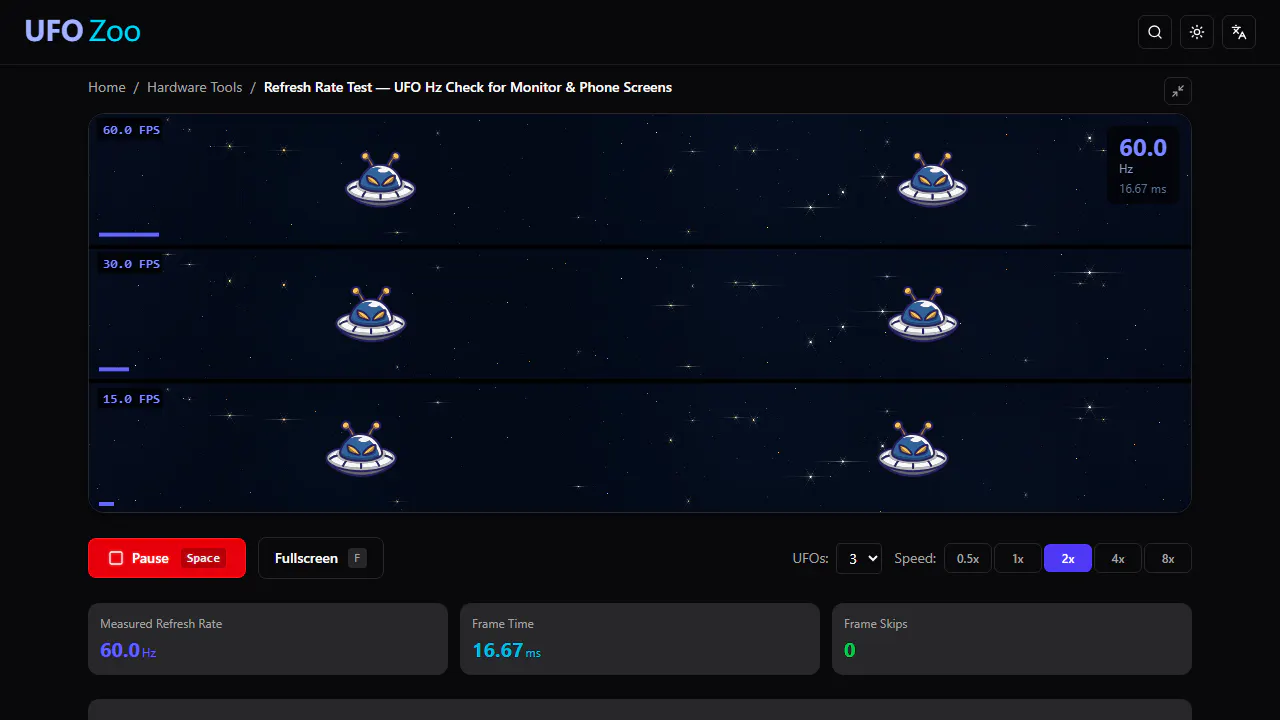This screenshot has height=720, width=1280.
Task: Click the Frame Skips card
Action: coord(1012,639)
